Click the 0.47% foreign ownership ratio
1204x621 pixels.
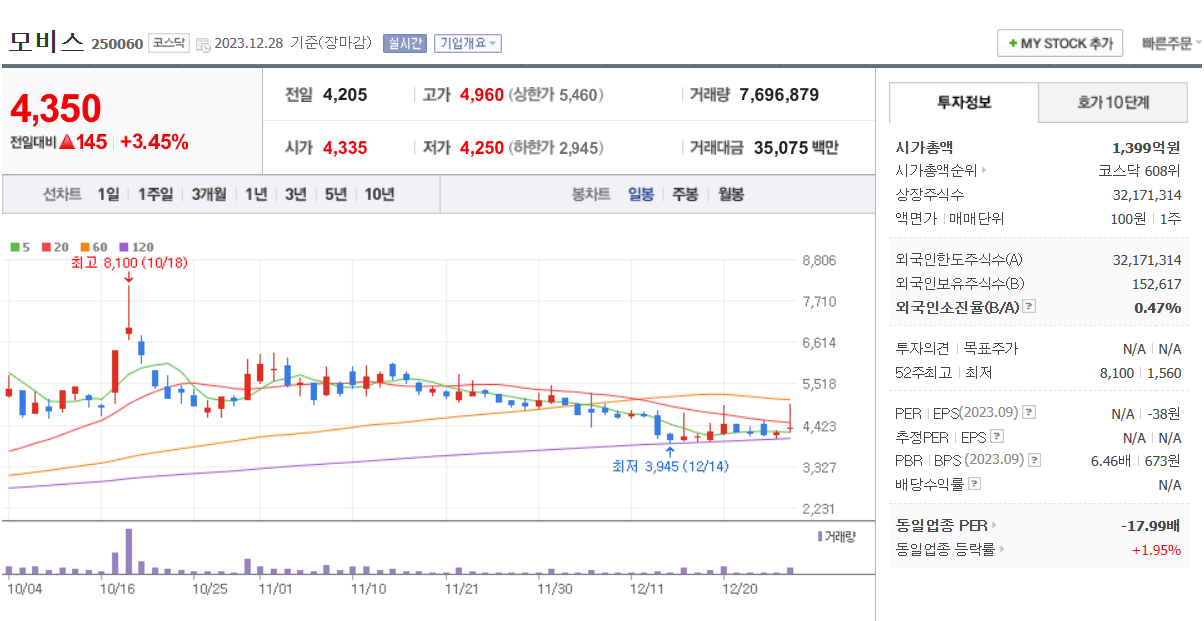tap(1158, 307)
